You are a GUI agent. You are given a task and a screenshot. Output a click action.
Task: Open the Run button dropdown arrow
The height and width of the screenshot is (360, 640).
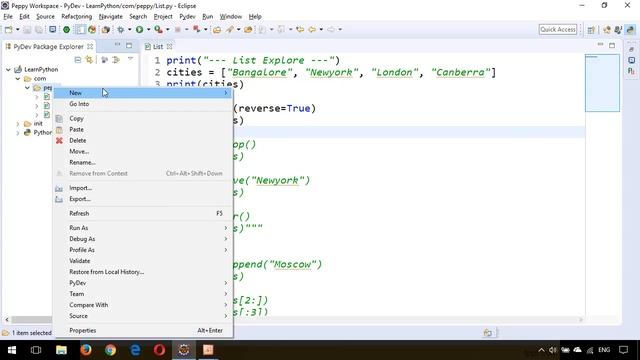coord(149,29)
